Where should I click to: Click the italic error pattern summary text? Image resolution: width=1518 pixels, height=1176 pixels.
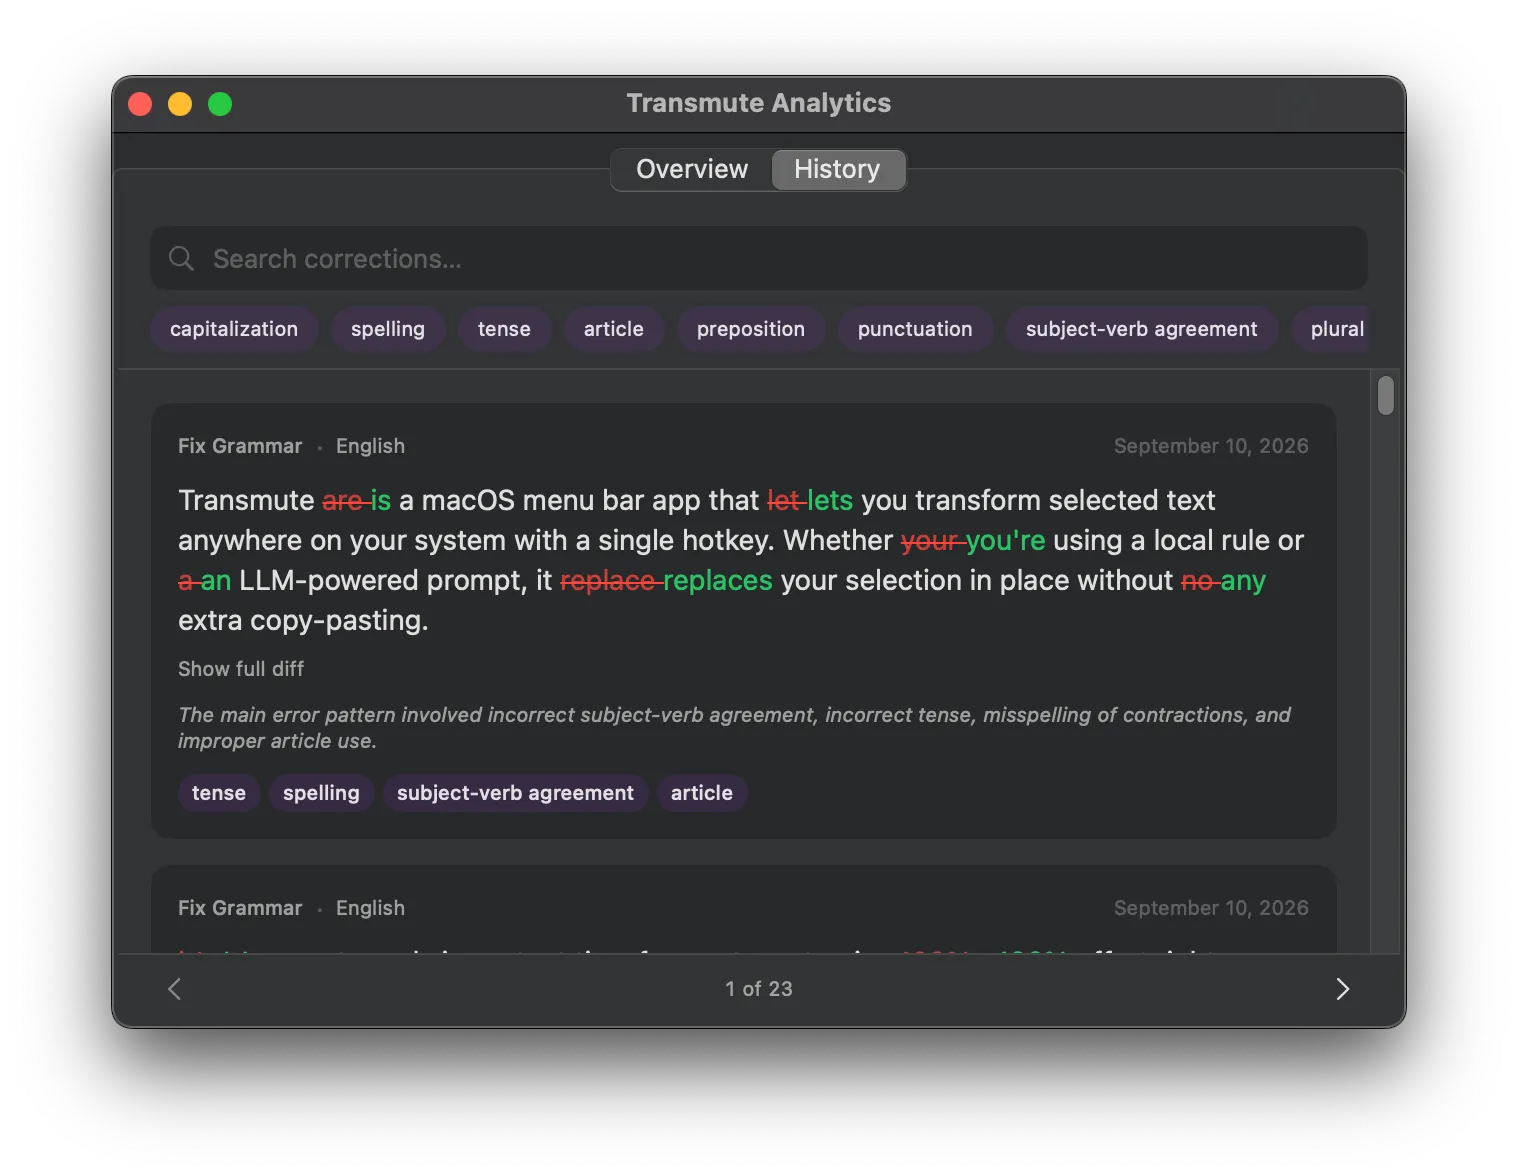(x=734, y=728)
